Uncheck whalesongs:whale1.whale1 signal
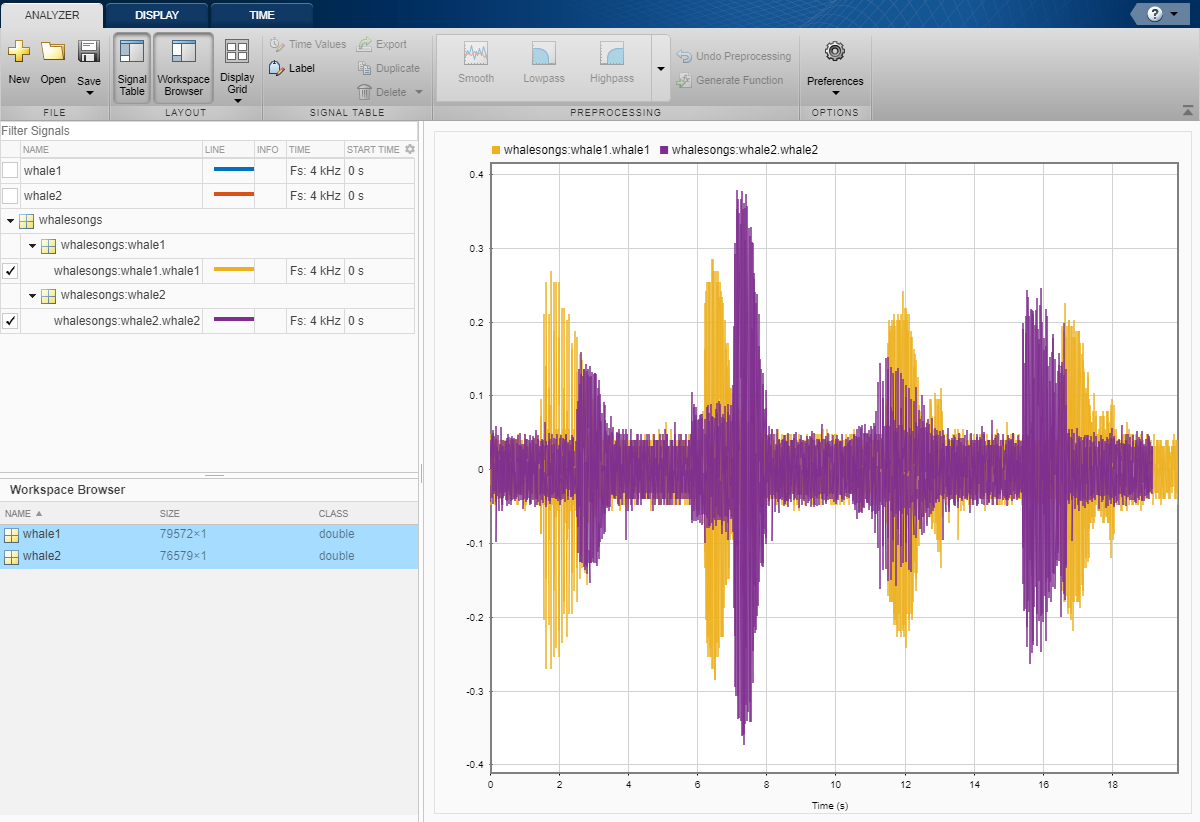Image resolution: width=1200 pixels, height=822 pixels. pyautogui.click(x=10, y=271)
